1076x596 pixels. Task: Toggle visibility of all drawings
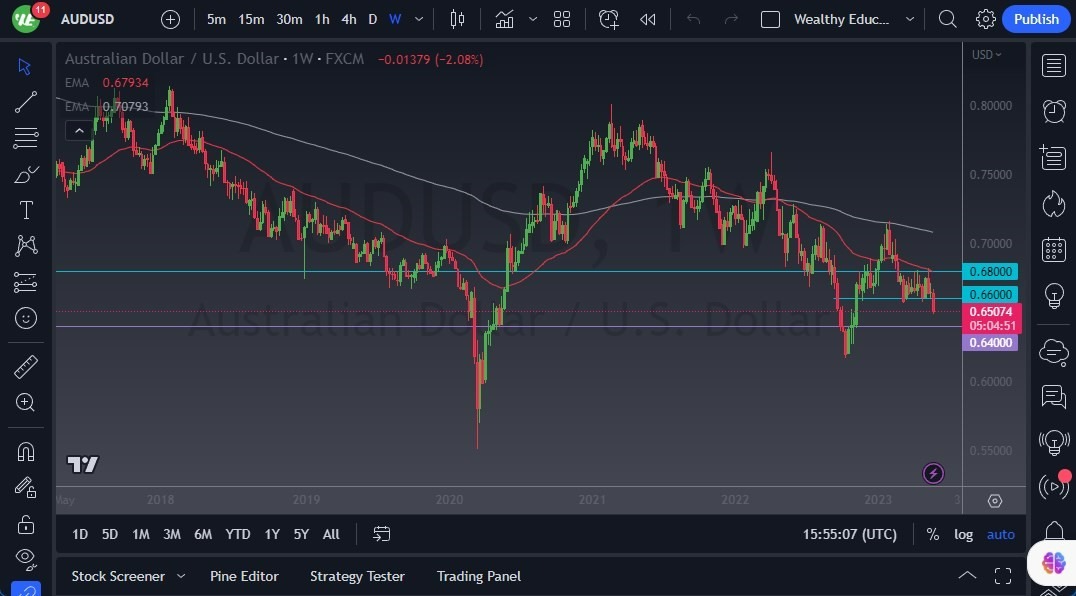click(26, 559)
